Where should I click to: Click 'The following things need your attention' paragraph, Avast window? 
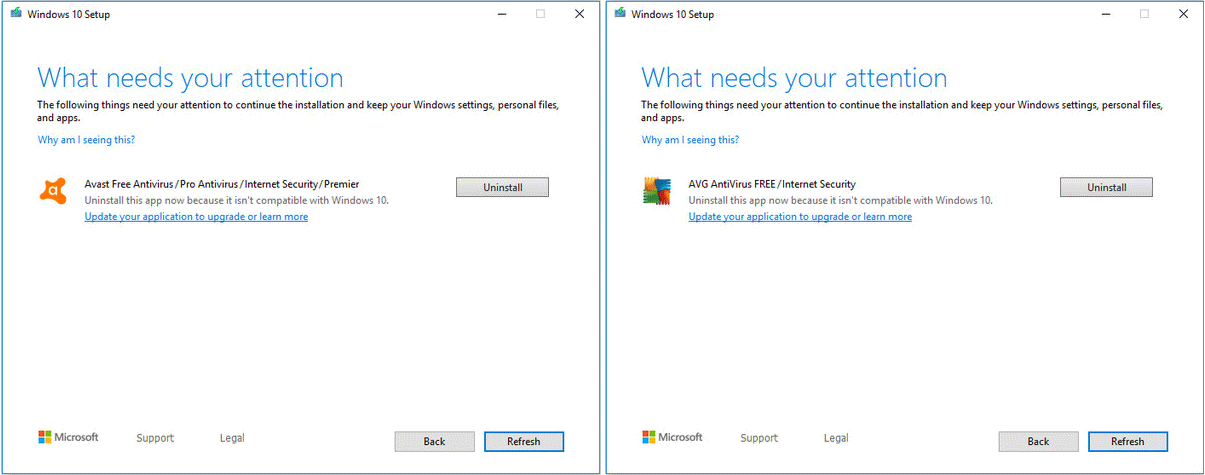point(298,110)
